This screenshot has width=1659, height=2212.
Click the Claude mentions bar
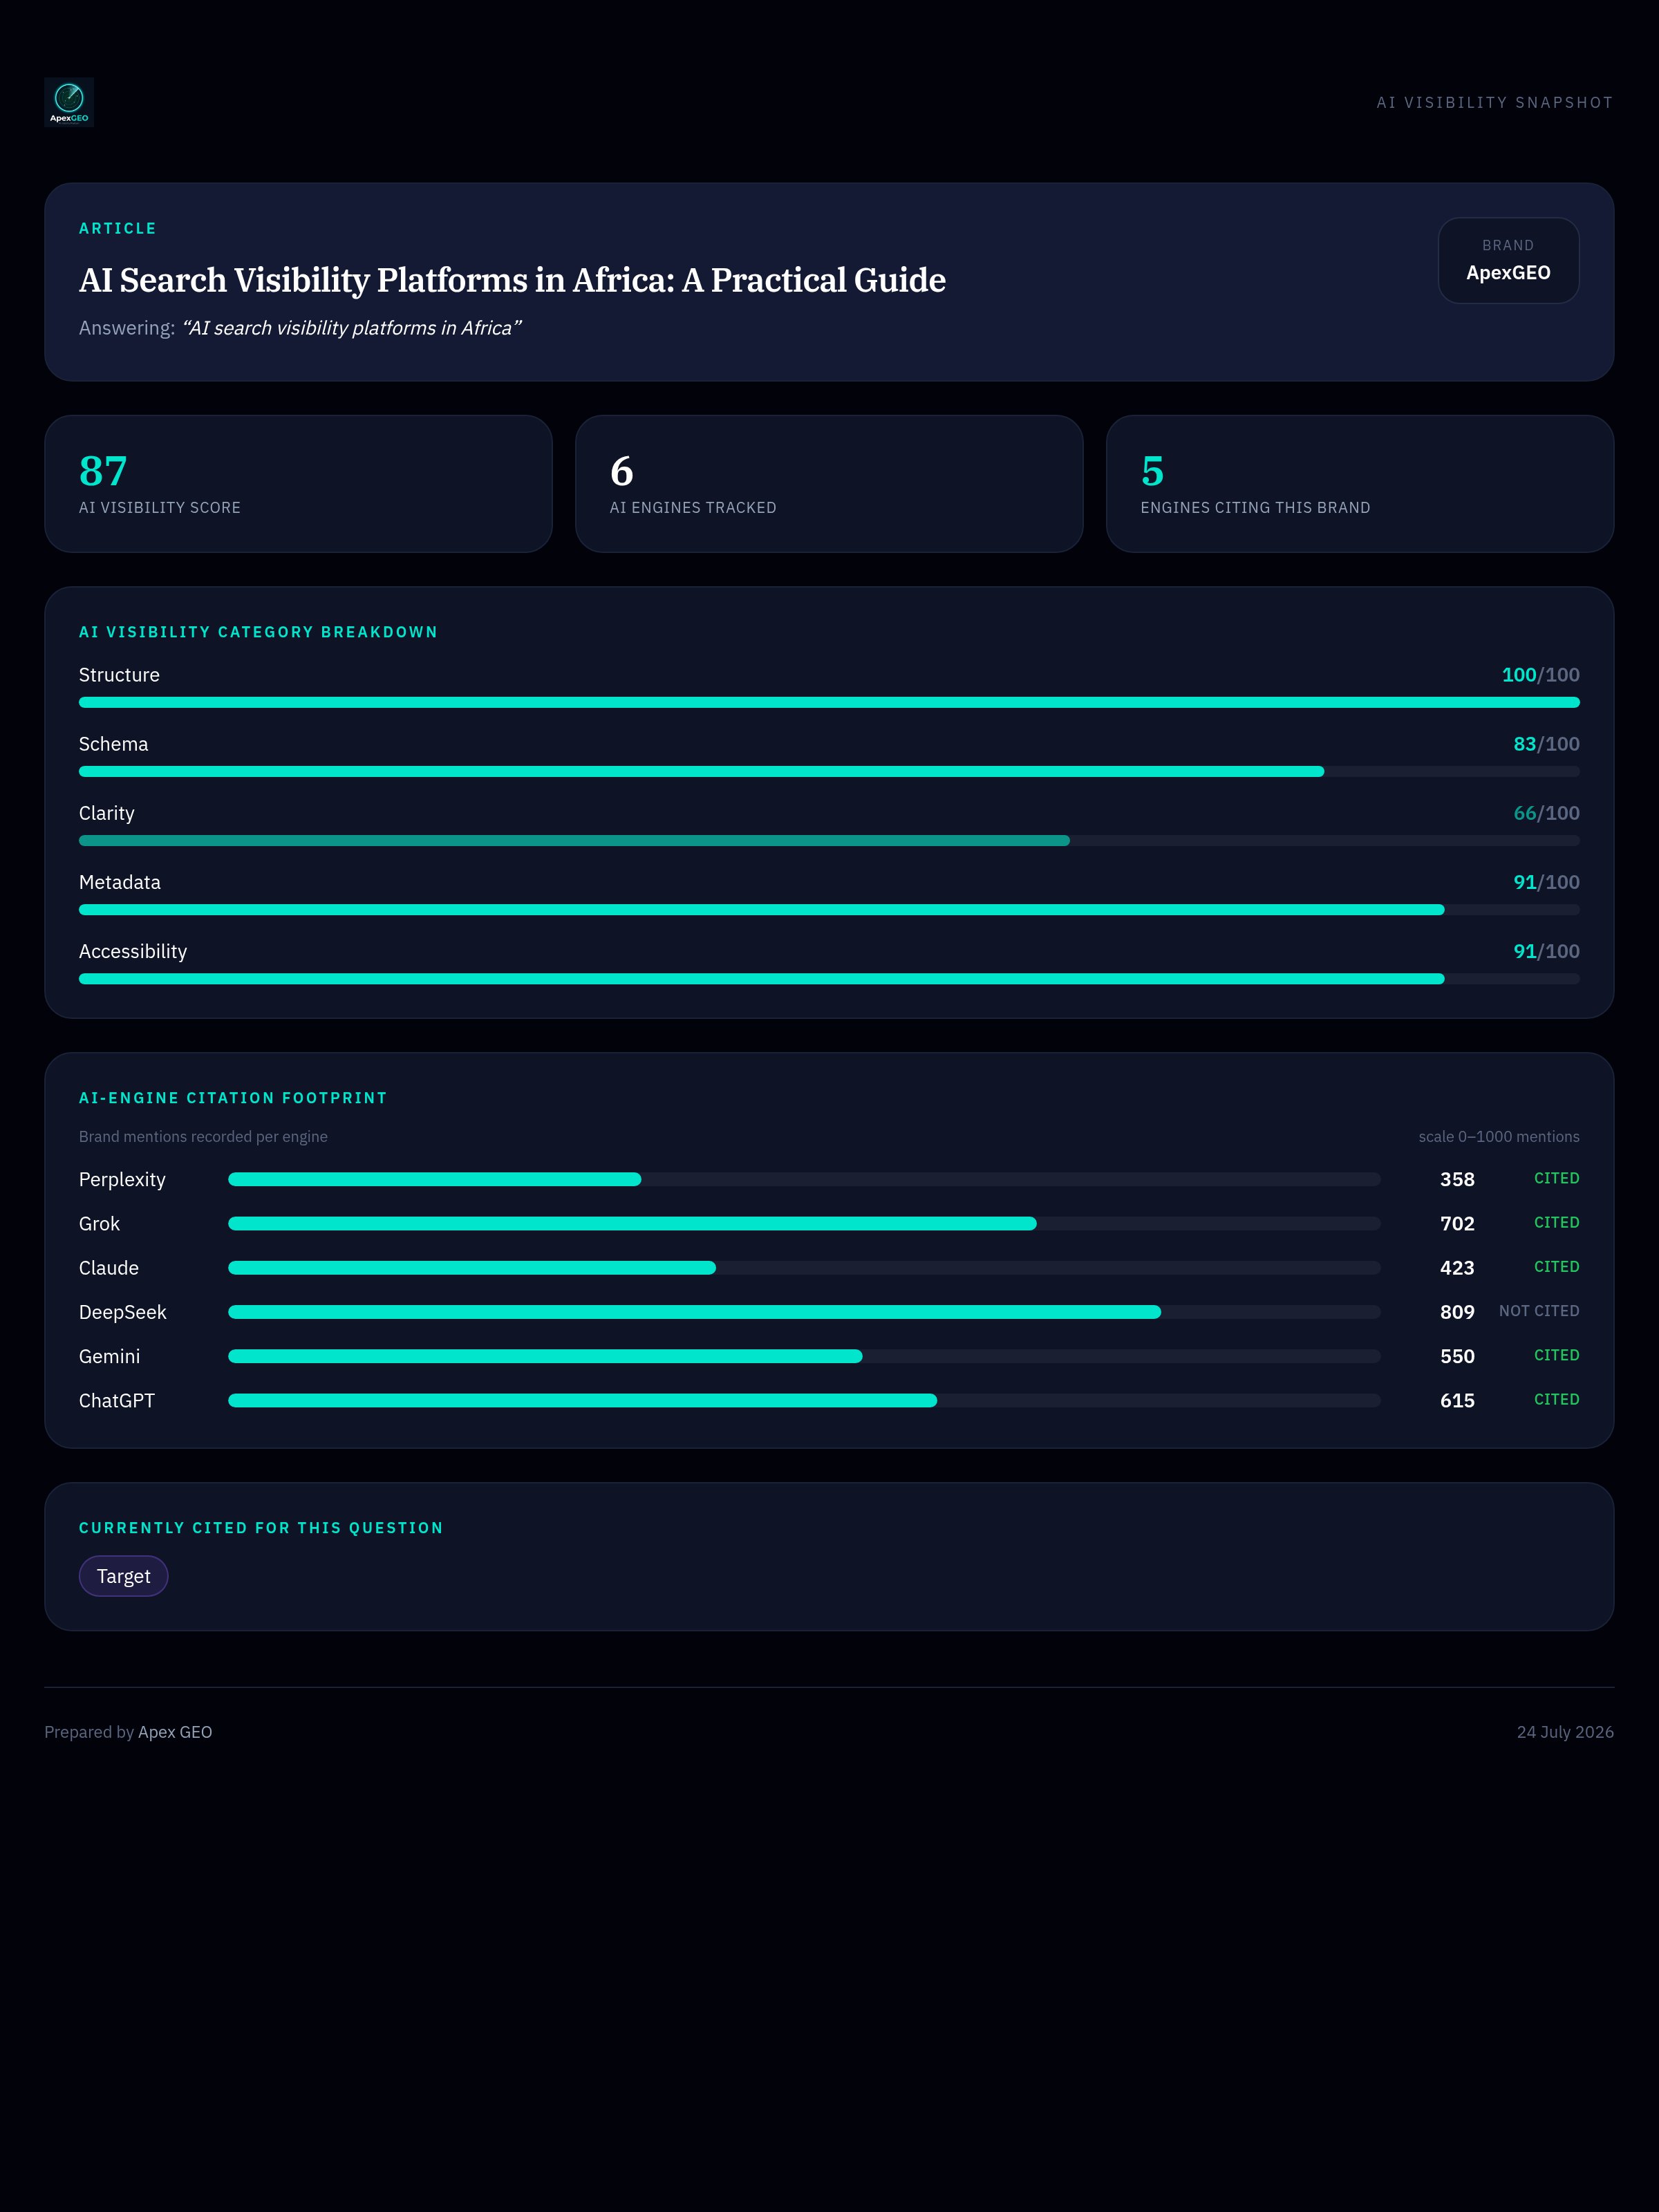click(804, 1267)
